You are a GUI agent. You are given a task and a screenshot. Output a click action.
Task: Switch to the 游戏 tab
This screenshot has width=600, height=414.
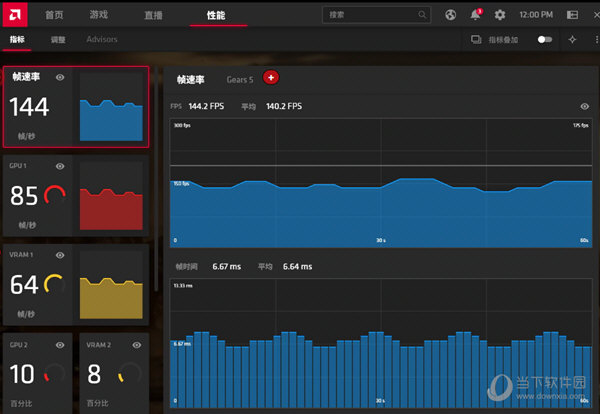99,15
